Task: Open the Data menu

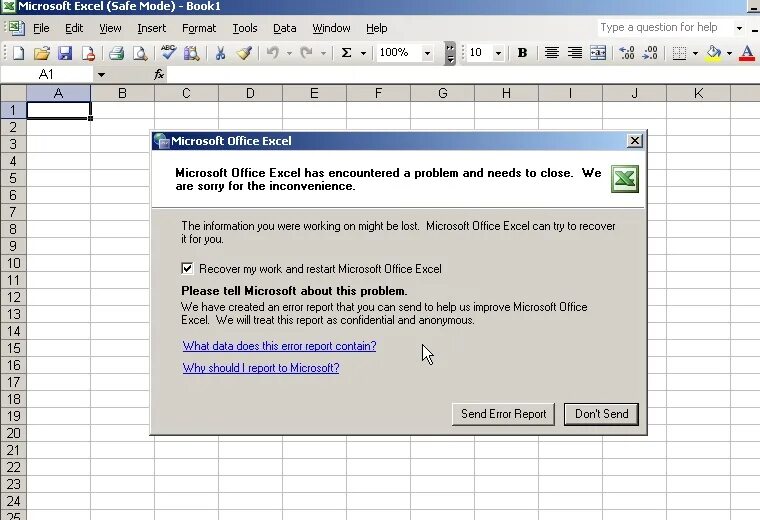Action: point(285,28)
